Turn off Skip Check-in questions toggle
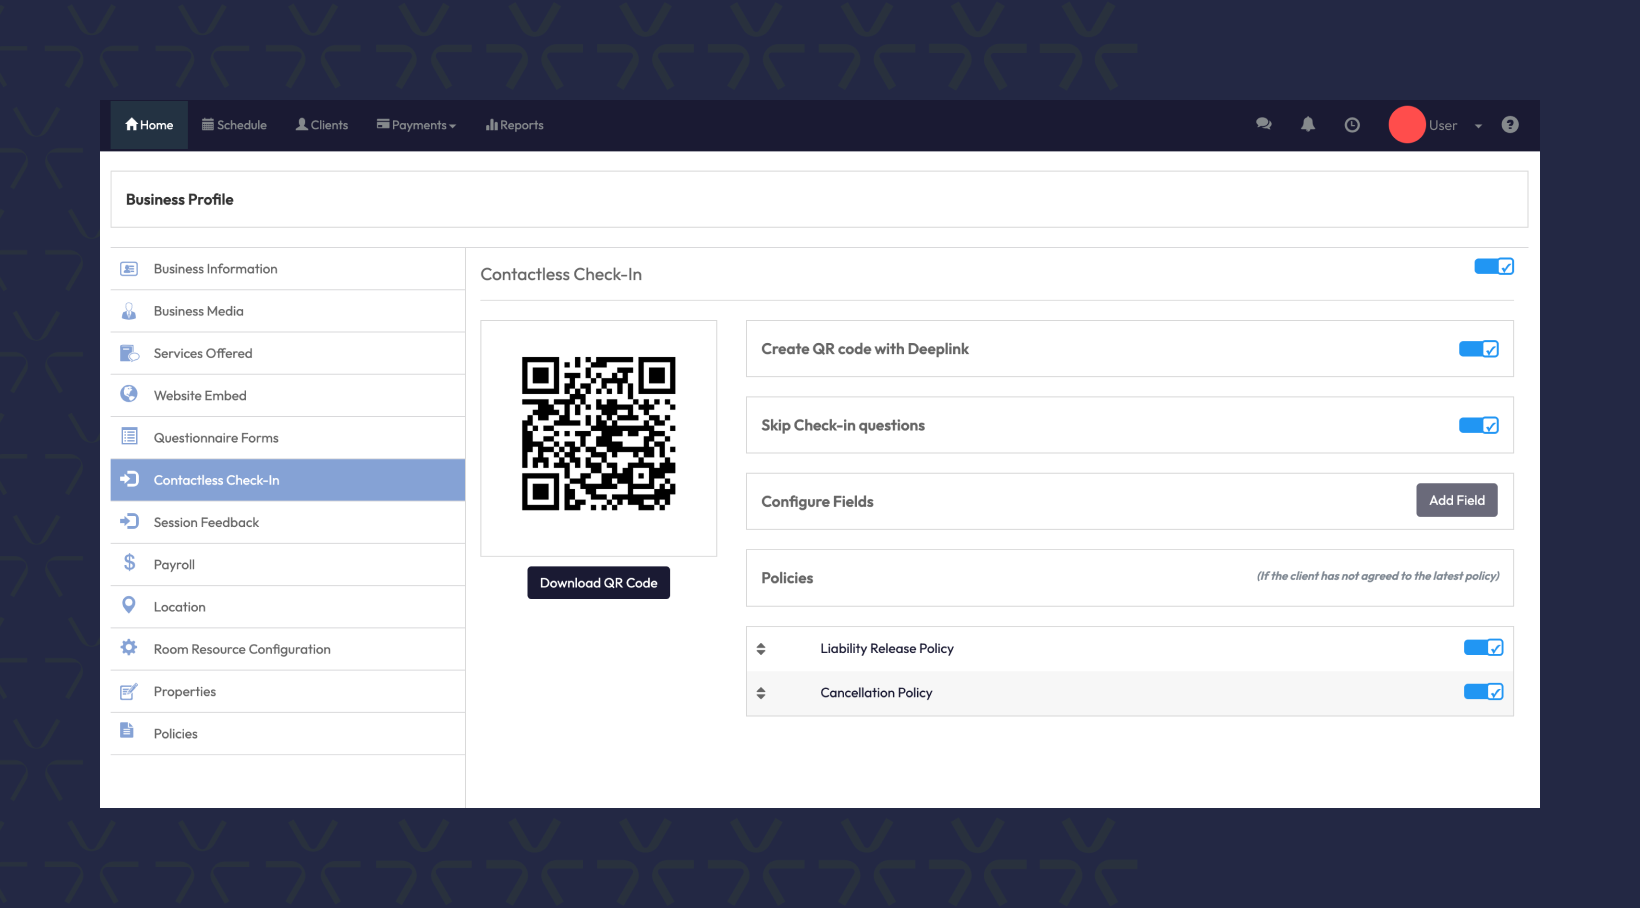Image resolution: width=1640 pixels, height=908 pixels. (1478, 425)
